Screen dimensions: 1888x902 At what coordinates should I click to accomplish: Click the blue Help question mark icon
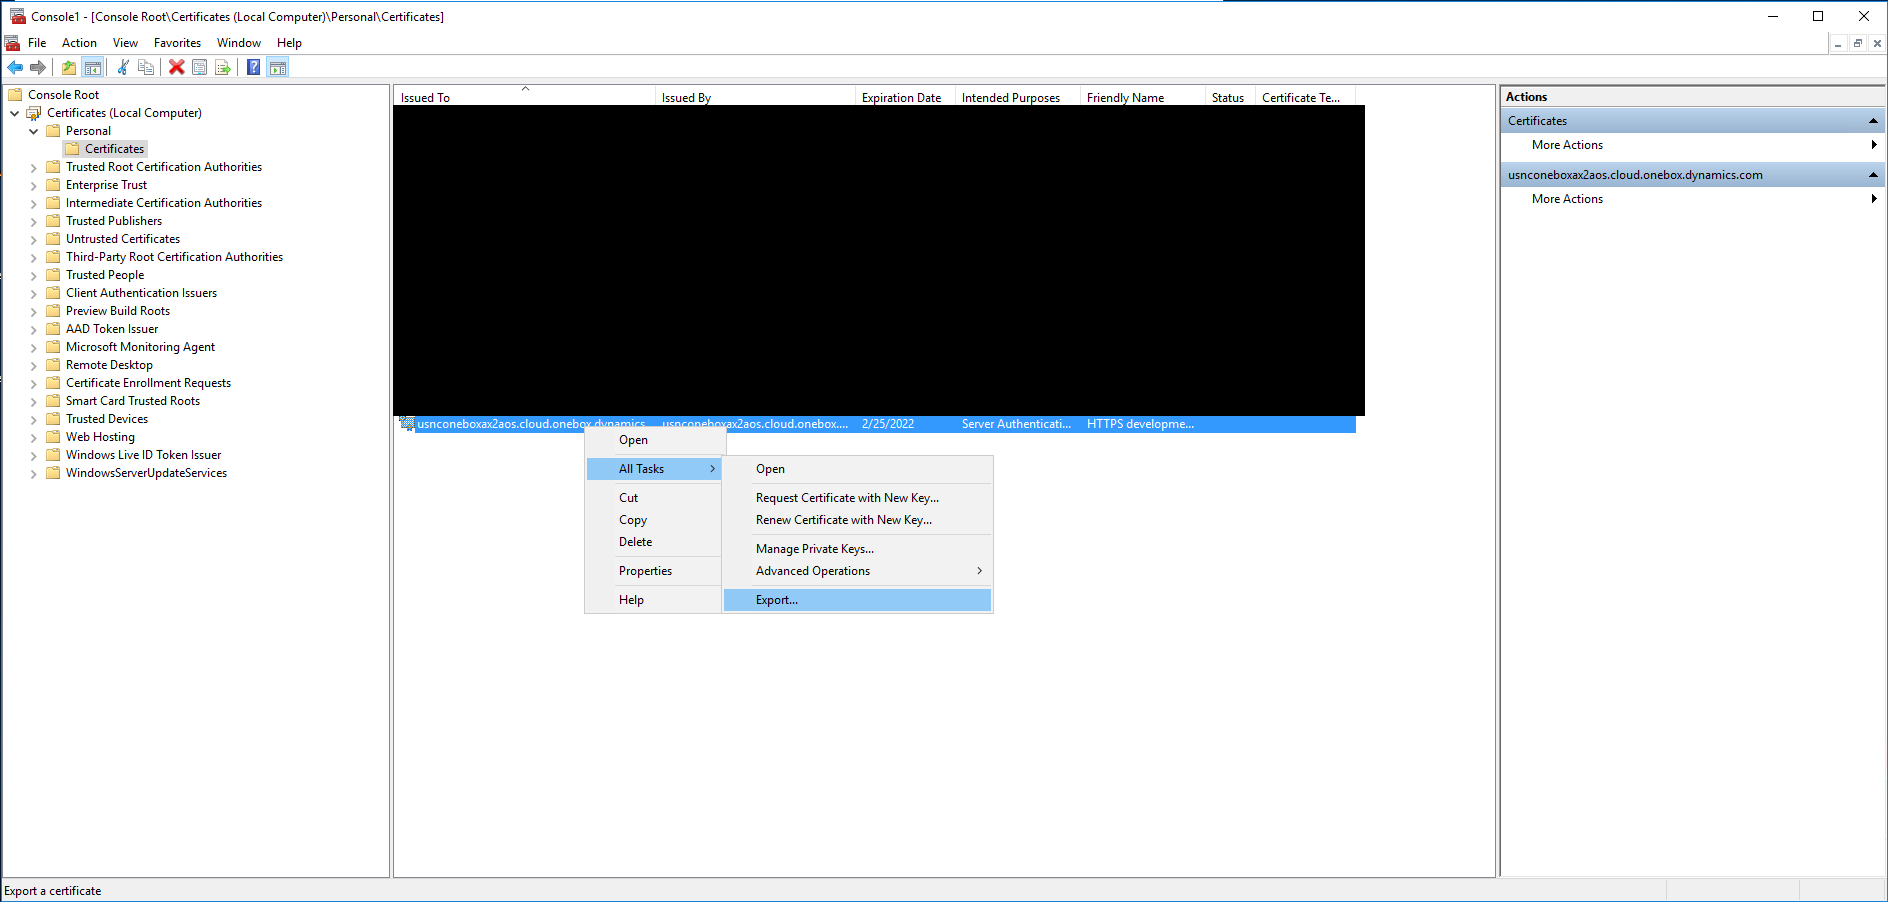(x=253, y=67)
